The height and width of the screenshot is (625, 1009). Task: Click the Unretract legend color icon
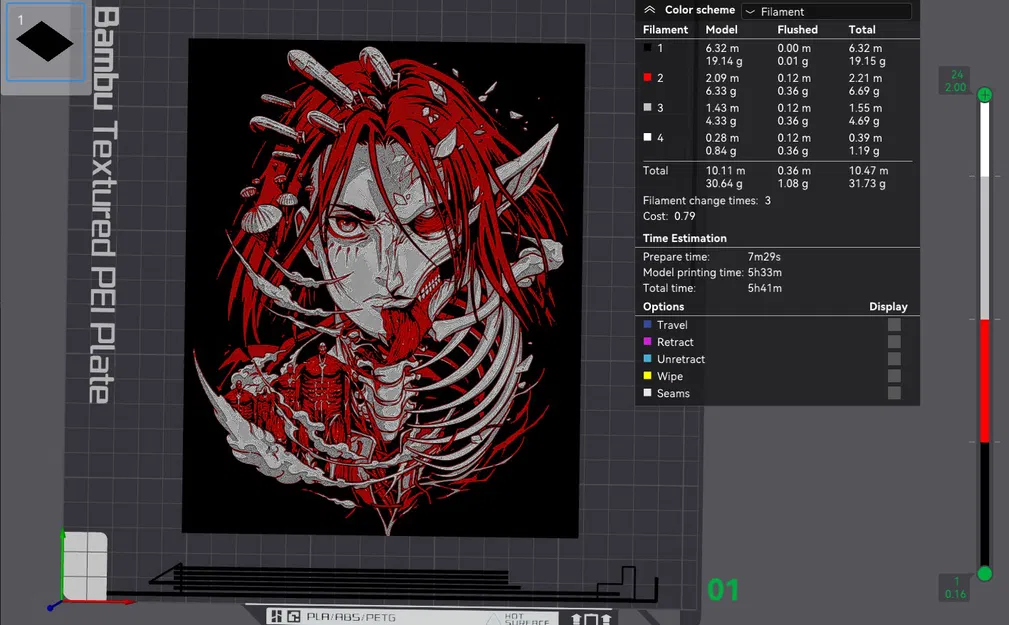point(649,358)
